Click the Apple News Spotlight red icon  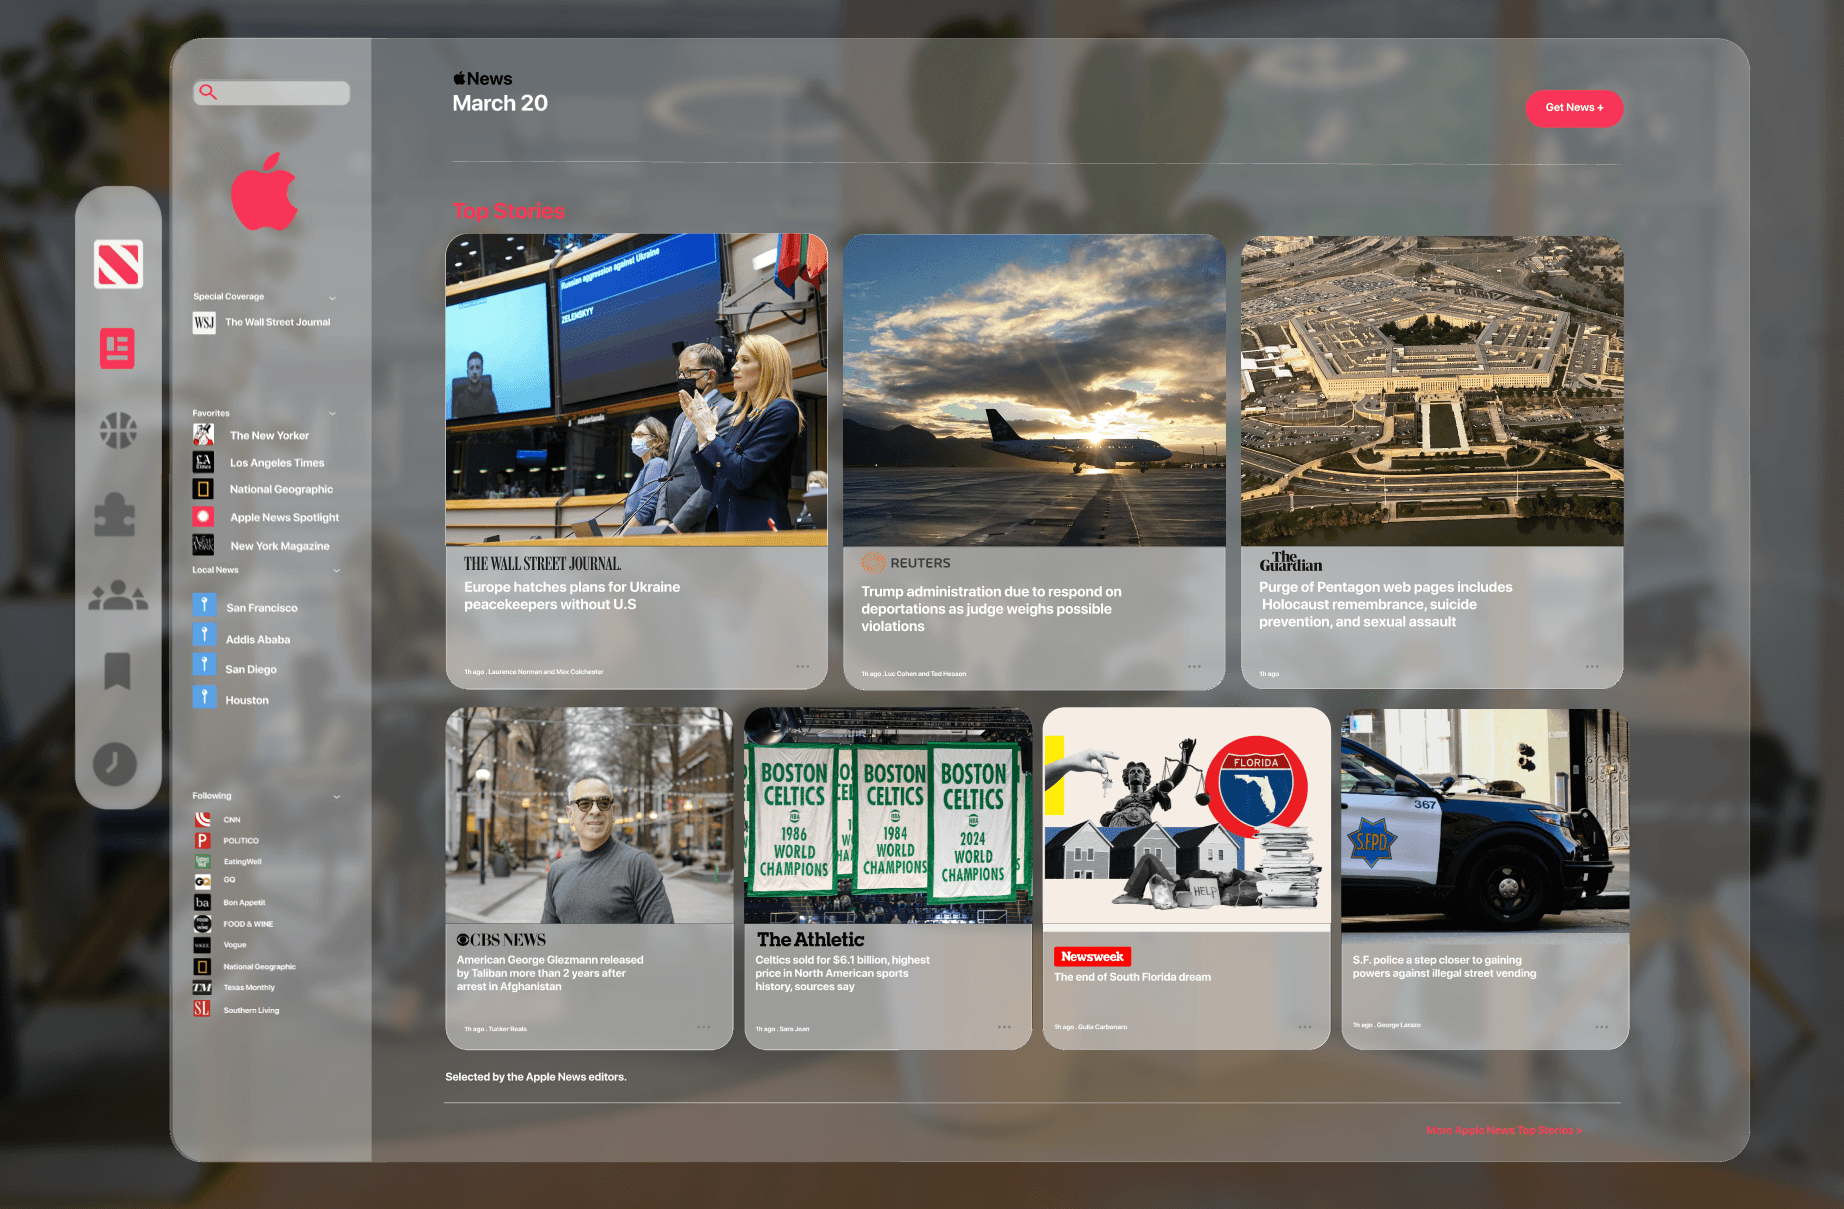(x=204, y=517)
